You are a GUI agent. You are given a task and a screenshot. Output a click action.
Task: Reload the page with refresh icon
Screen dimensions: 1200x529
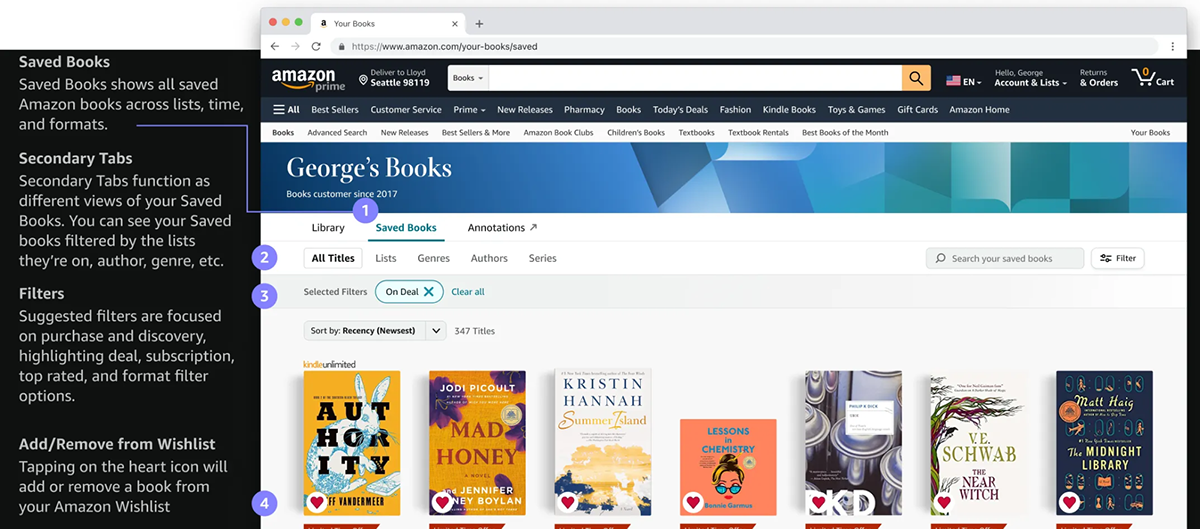pyautogui.click(x=316, y=46)
